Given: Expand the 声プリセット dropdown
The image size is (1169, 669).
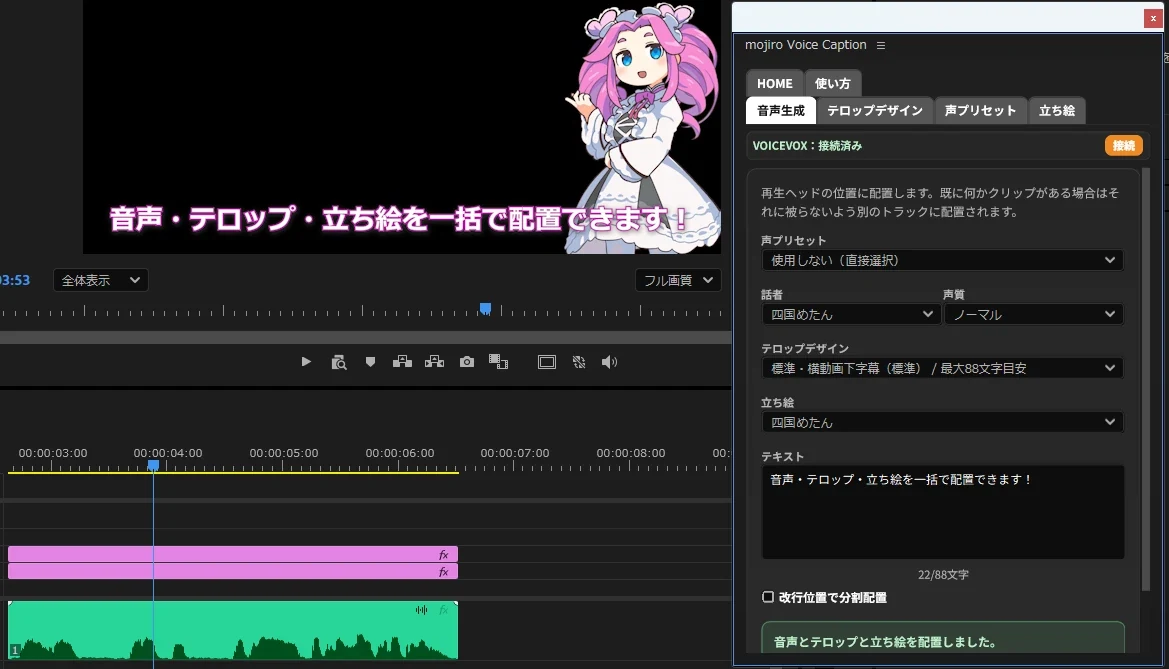Looking at the screenshot, I should click(942, 260).
